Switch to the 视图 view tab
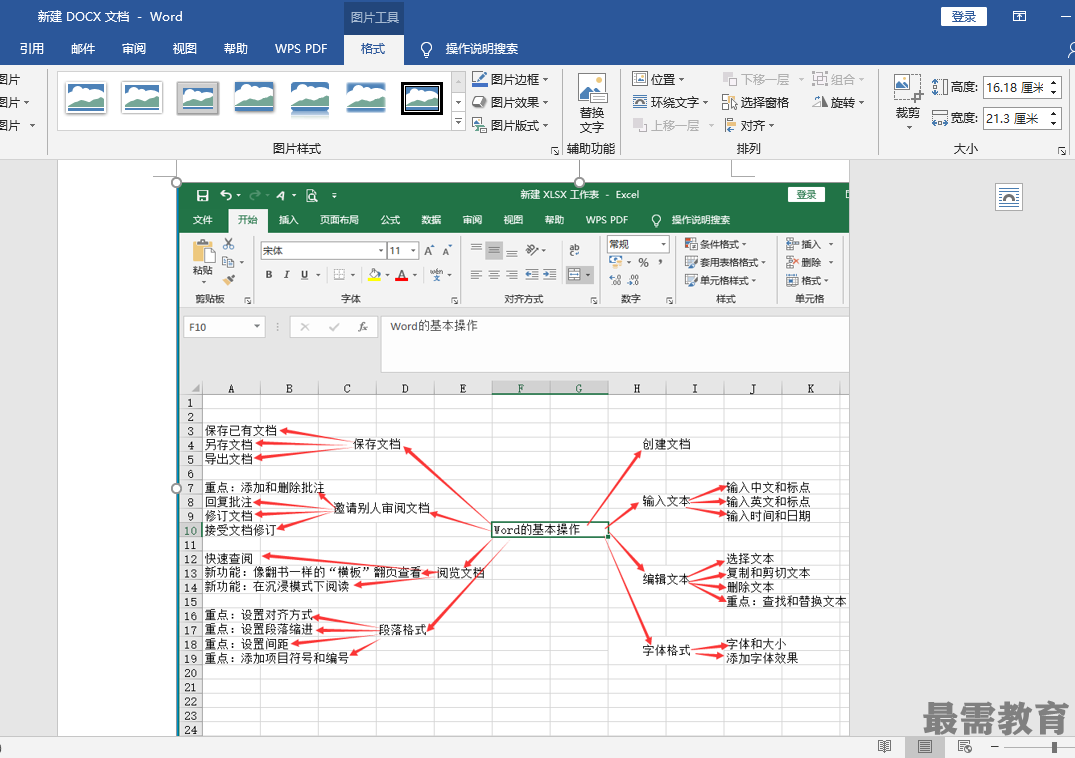 pos(184,49)
